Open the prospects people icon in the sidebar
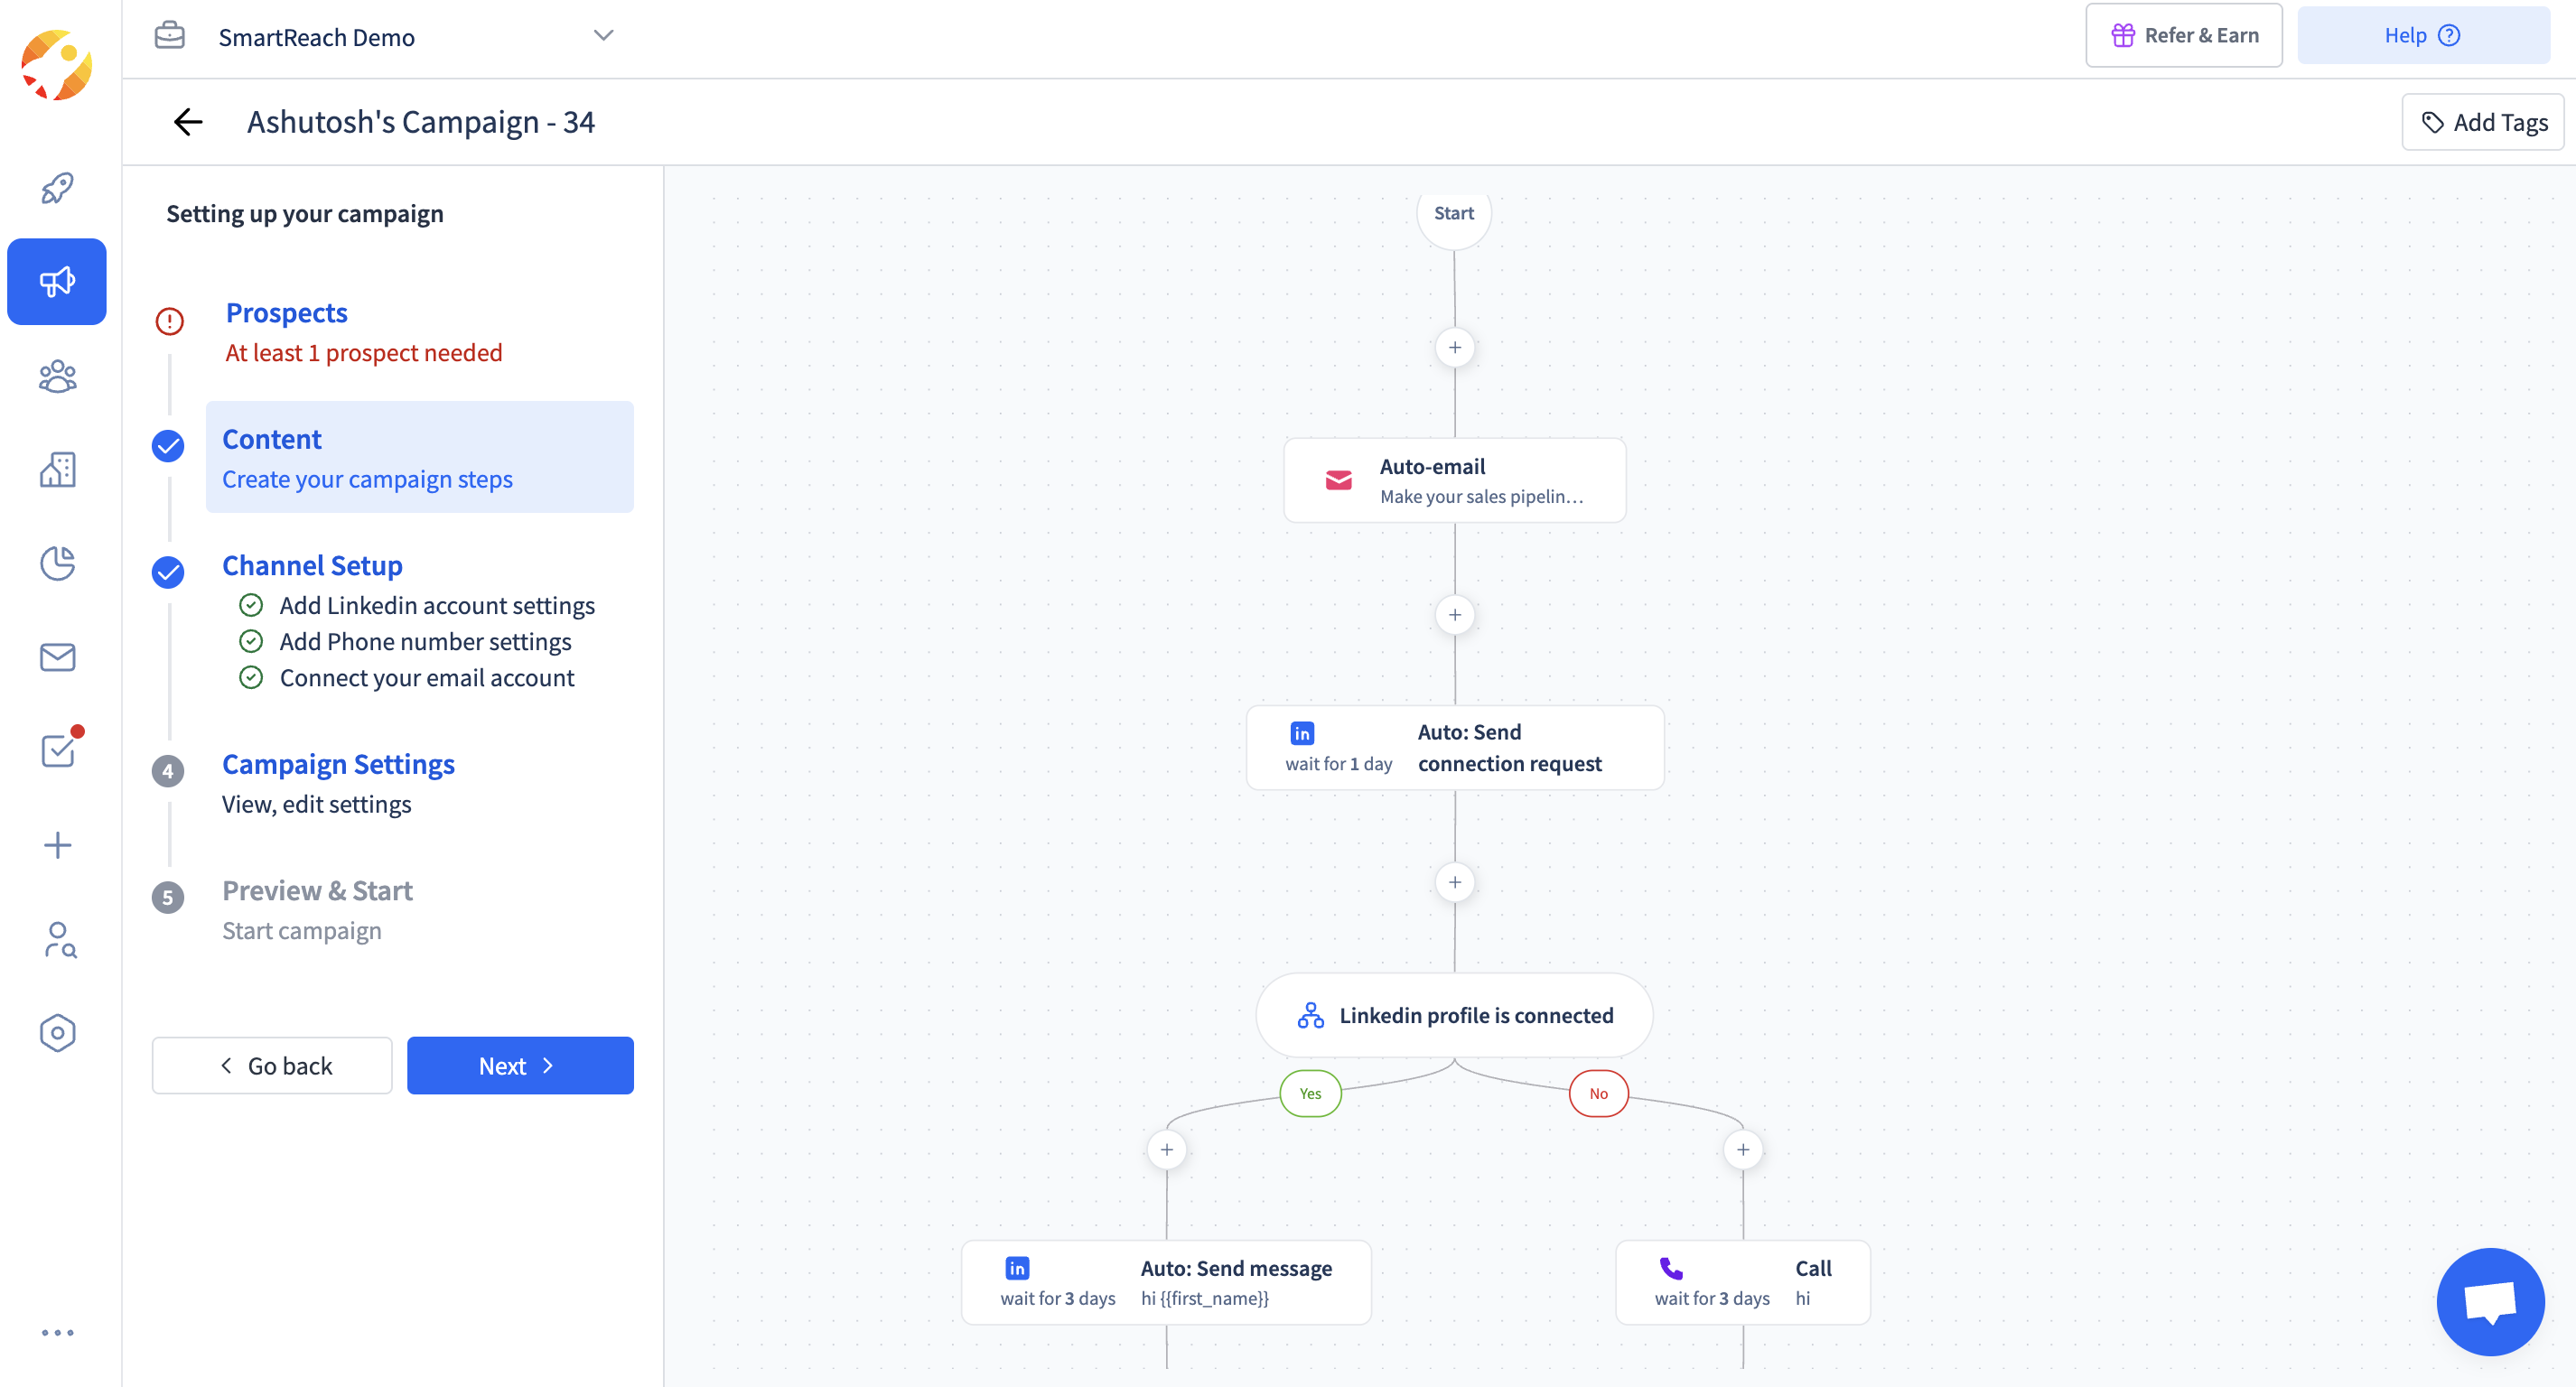 57,376
